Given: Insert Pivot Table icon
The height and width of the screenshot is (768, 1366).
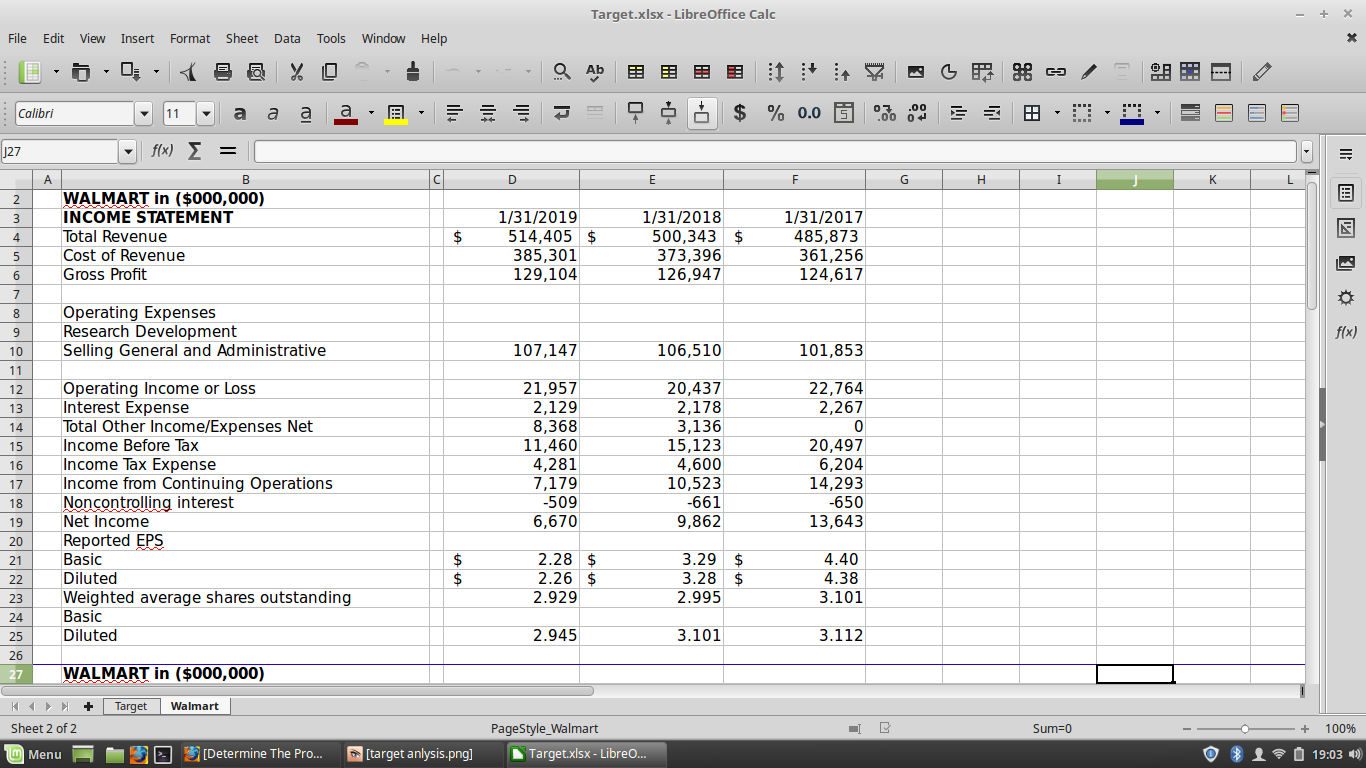Looking at the screenshot, I should click(982, 72).
